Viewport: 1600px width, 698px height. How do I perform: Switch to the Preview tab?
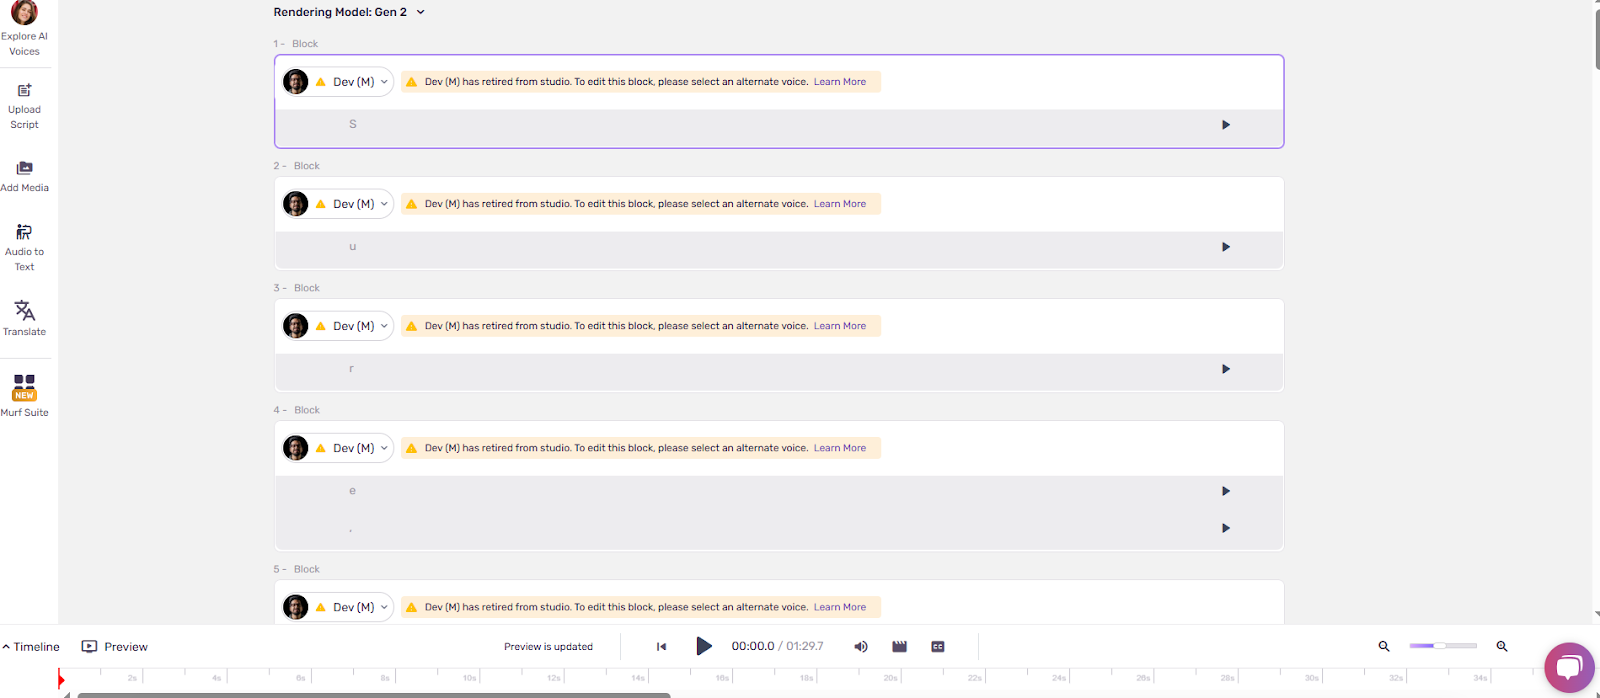pos(114,647)
